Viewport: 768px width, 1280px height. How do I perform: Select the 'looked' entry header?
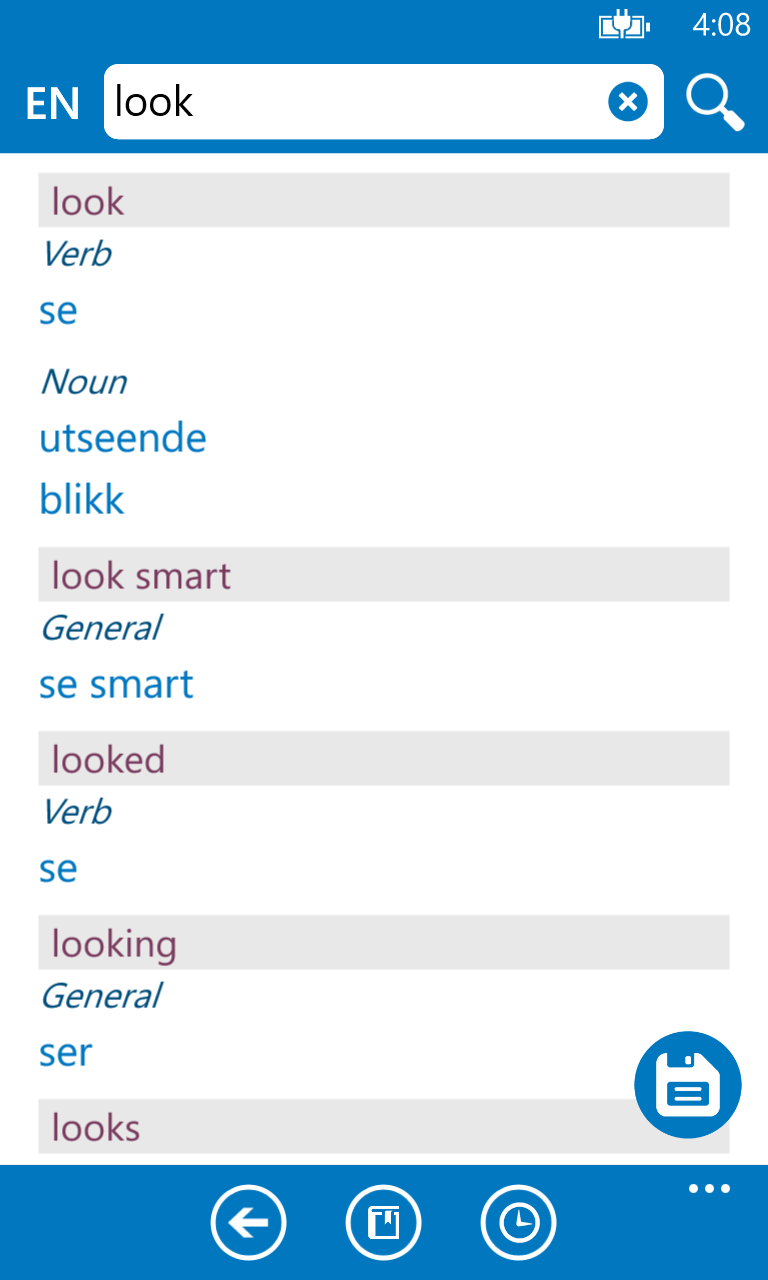click(x=384, y=759)
